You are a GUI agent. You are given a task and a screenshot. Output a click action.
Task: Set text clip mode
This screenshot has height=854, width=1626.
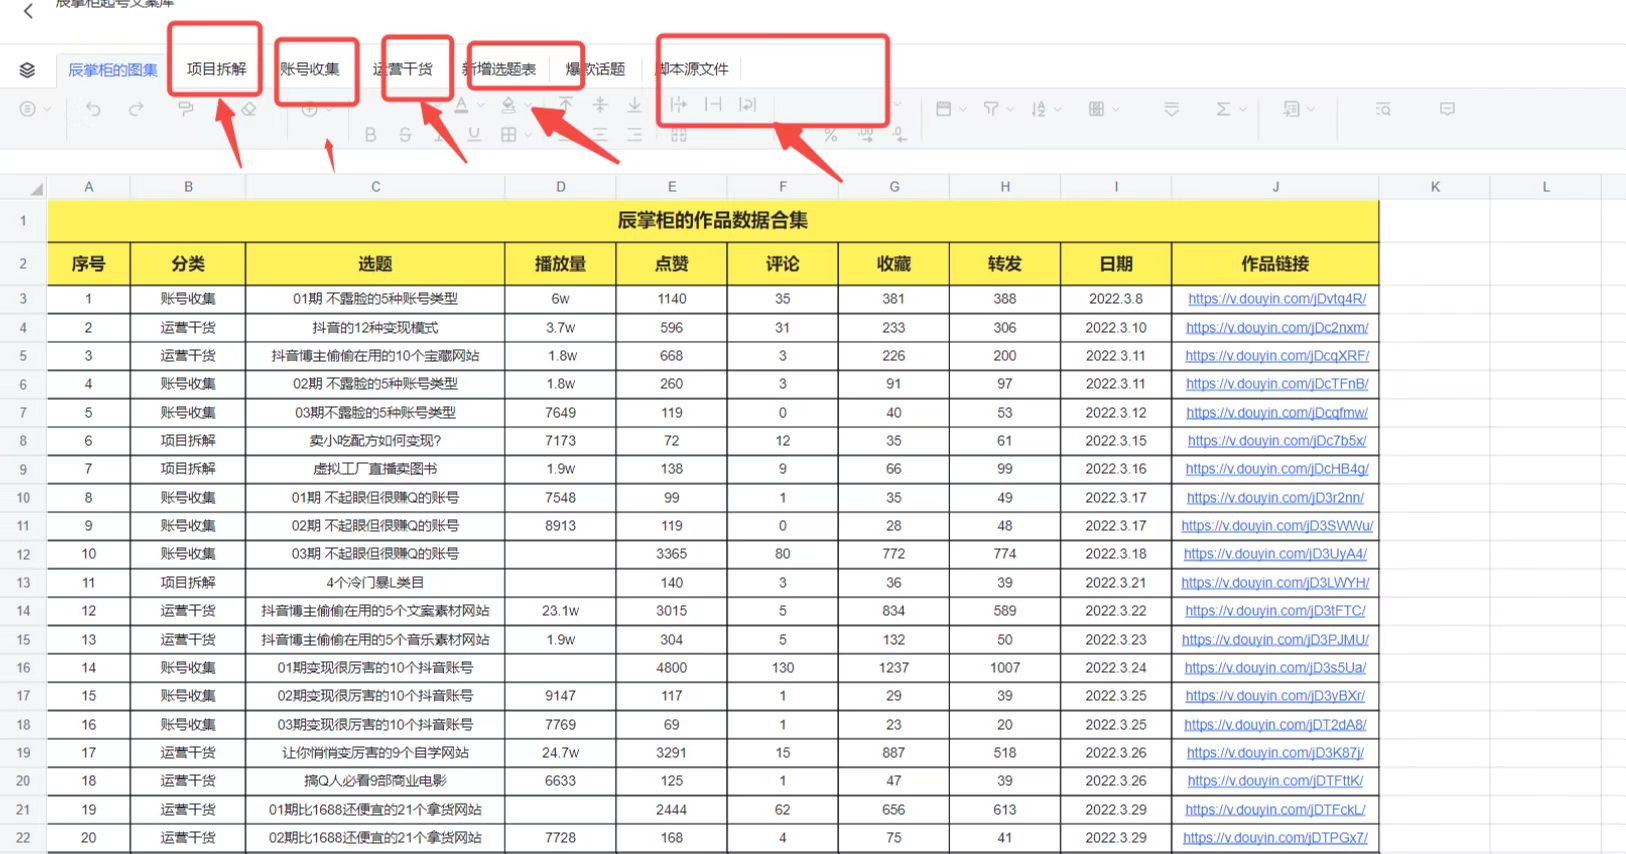(x=713, y=104)
